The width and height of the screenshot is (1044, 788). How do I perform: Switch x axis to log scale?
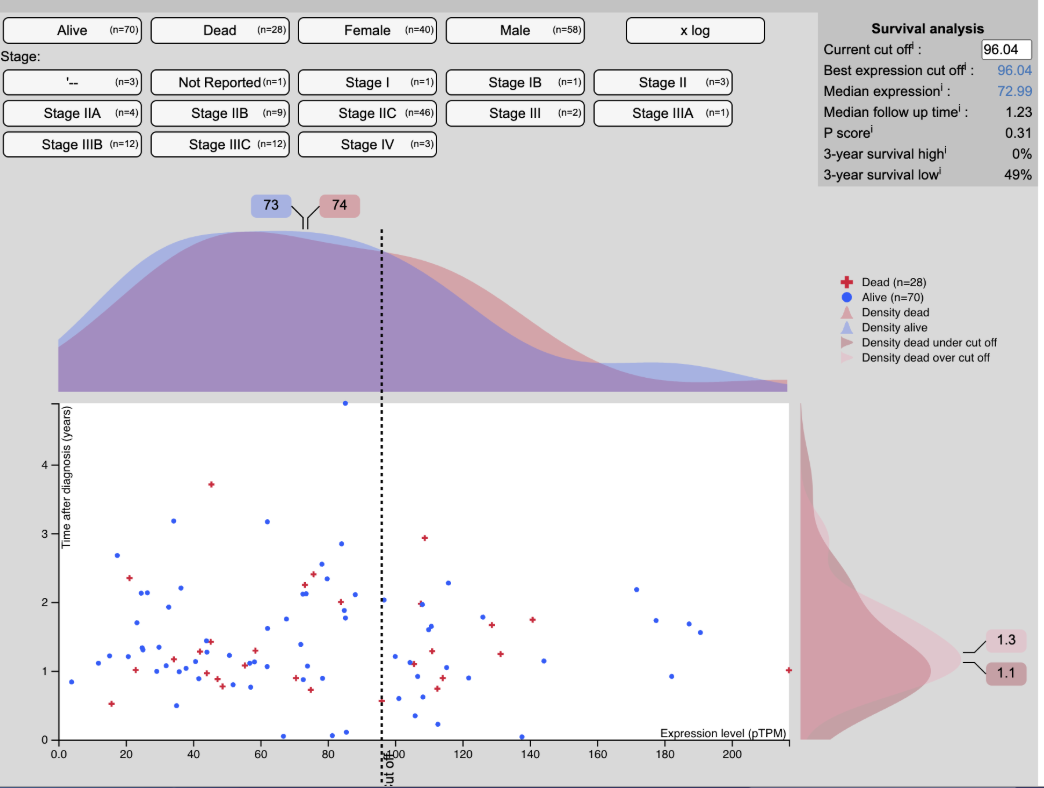(695, 31)
